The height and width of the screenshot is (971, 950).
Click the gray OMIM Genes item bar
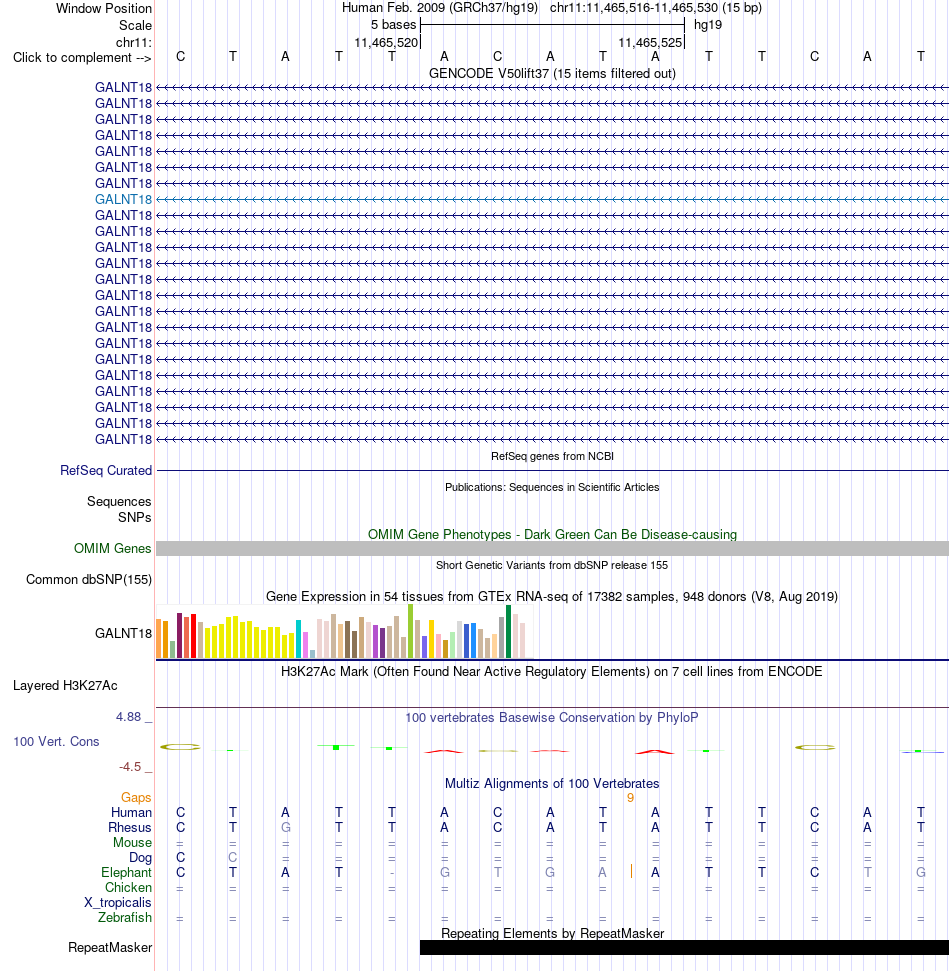(x=552, y=549)
